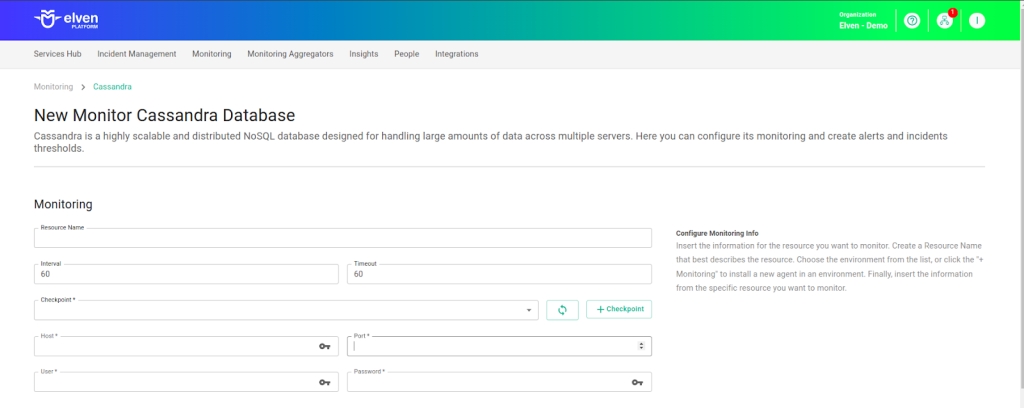Click the Elven Platform logo
The height and width of the screenshot is (408, 1024).
point(66,20)
